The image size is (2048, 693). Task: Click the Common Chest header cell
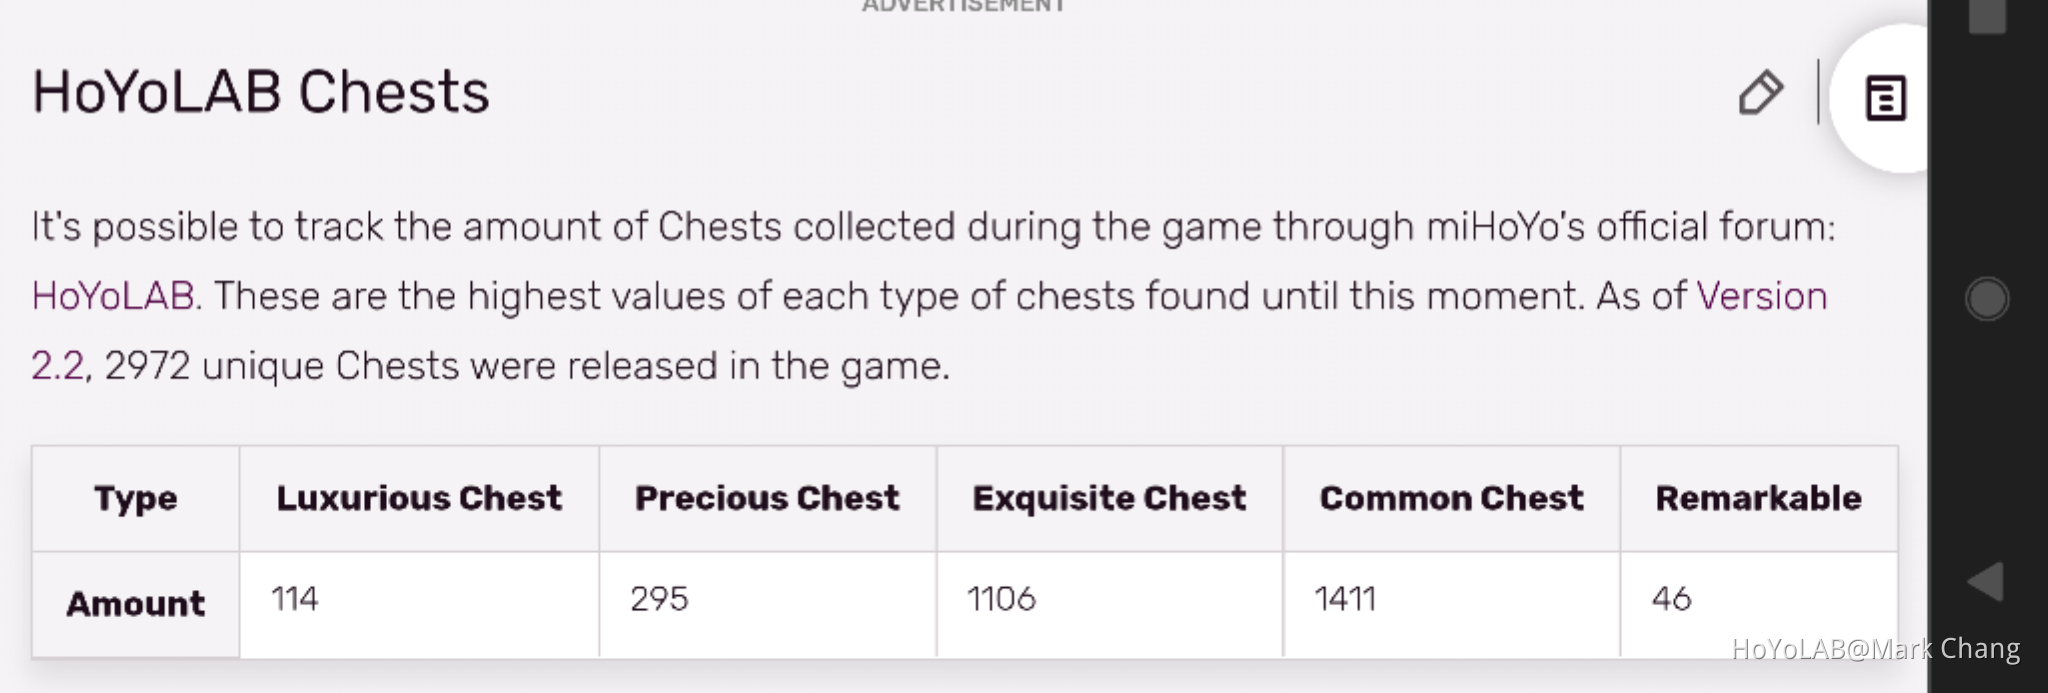1452,497
